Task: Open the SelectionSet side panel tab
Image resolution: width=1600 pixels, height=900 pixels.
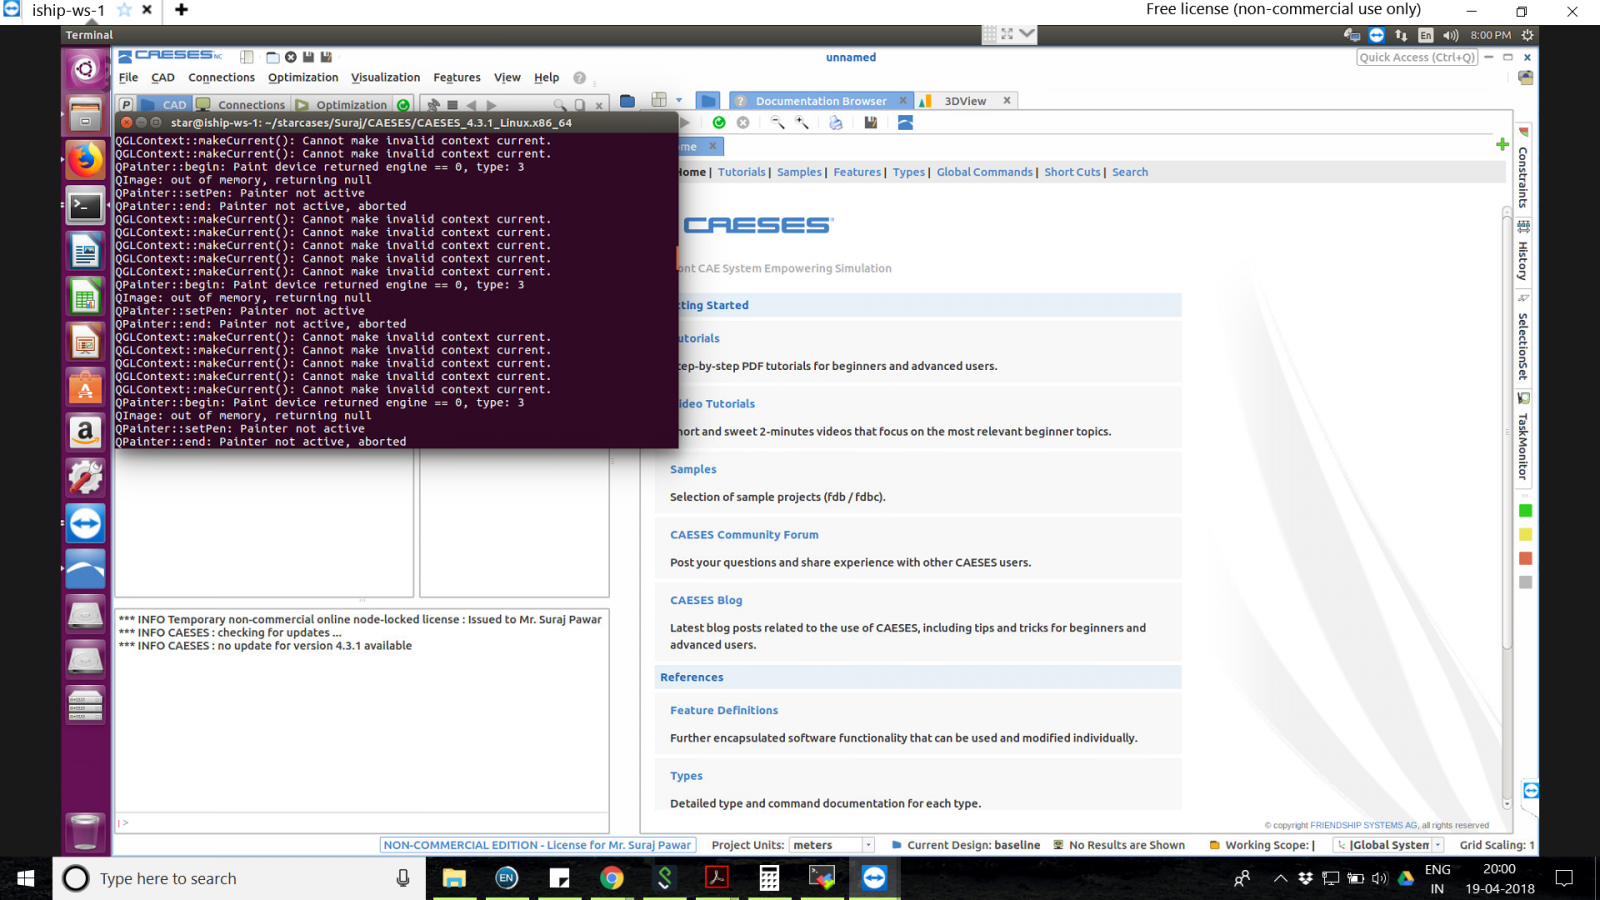Action: click(x=1523, y=338)
